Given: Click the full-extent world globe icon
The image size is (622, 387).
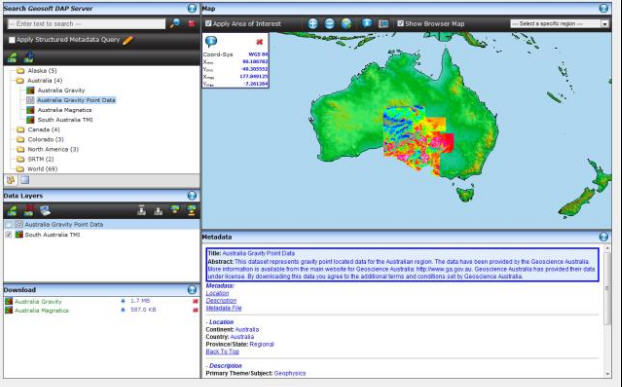Looking at the screenshot, I should [x=346, y=24].
